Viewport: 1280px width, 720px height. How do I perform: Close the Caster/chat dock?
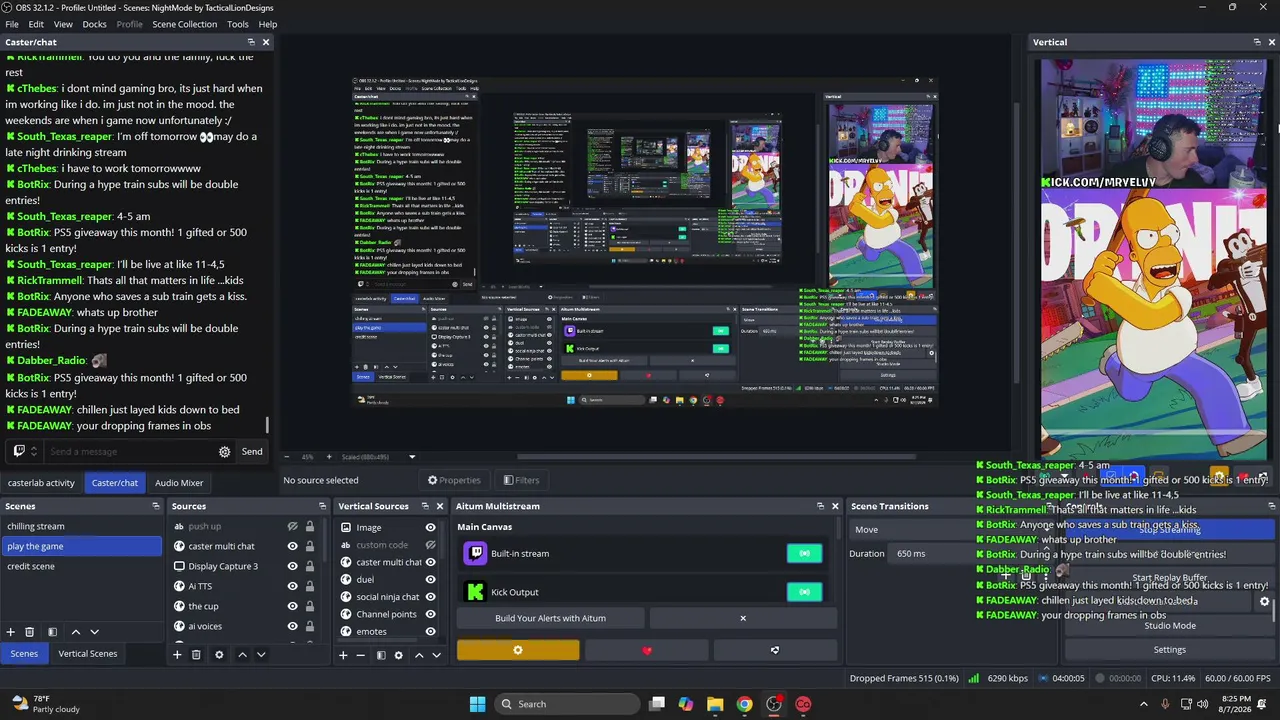pyautogui.click(x=266, y=42)
